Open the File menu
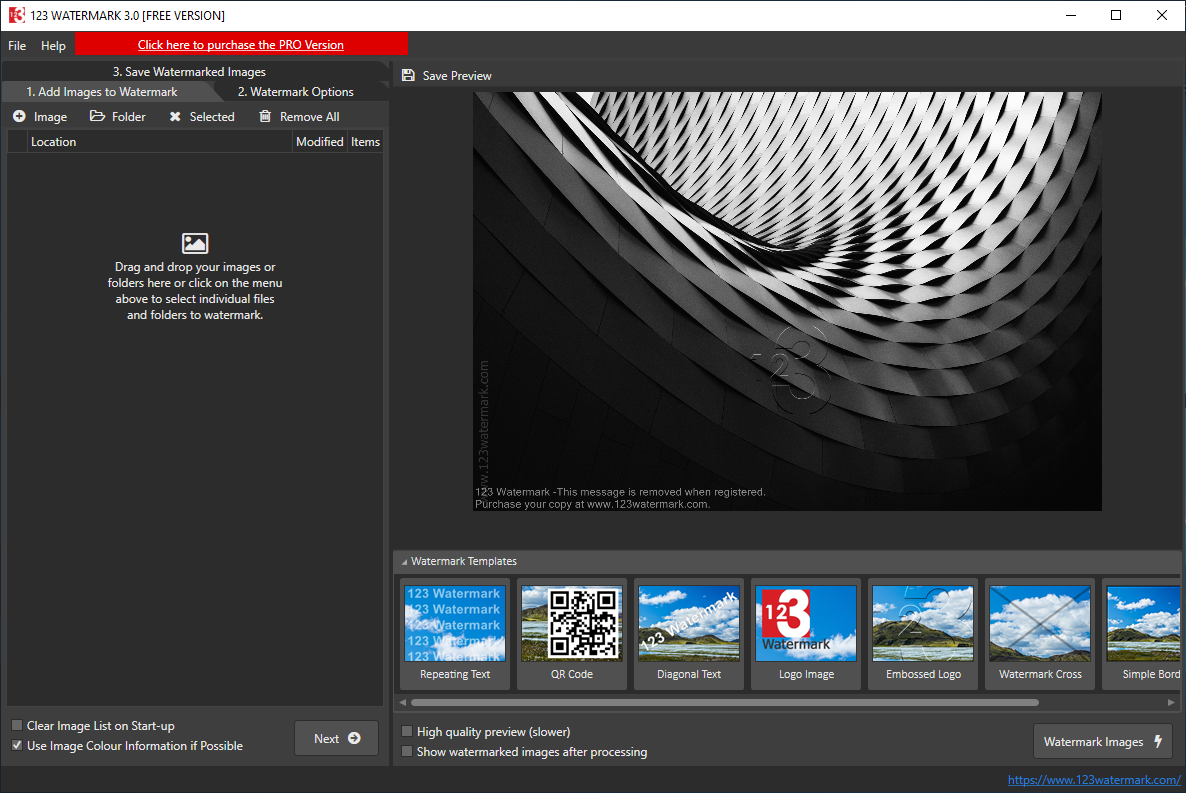Screen dimensions: 1186x793 click(16, 45)
